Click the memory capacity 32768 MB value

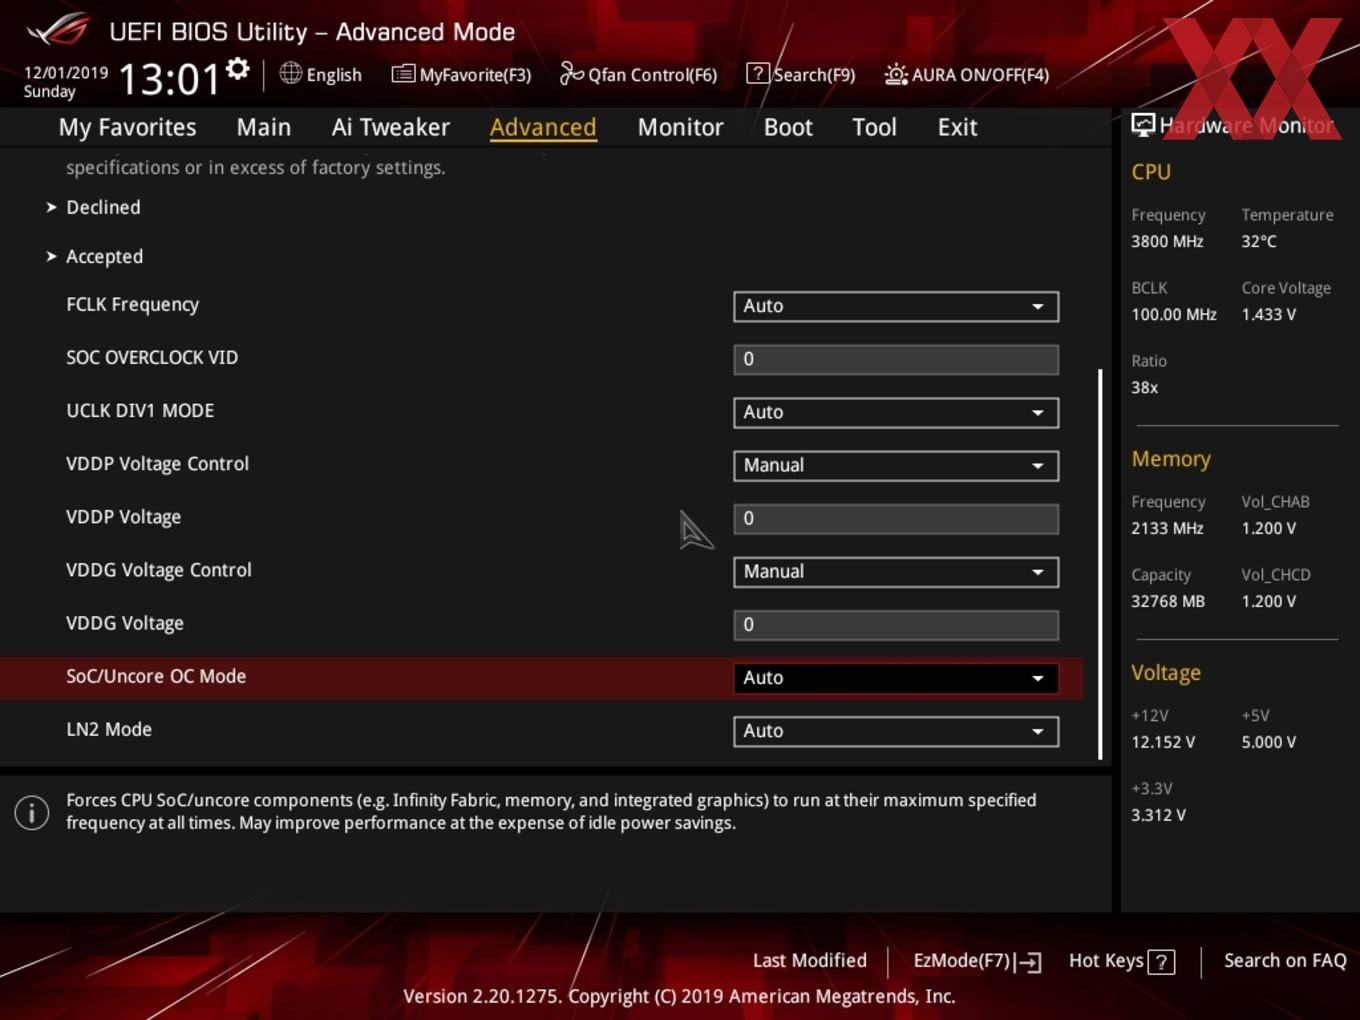[1167, 601]
